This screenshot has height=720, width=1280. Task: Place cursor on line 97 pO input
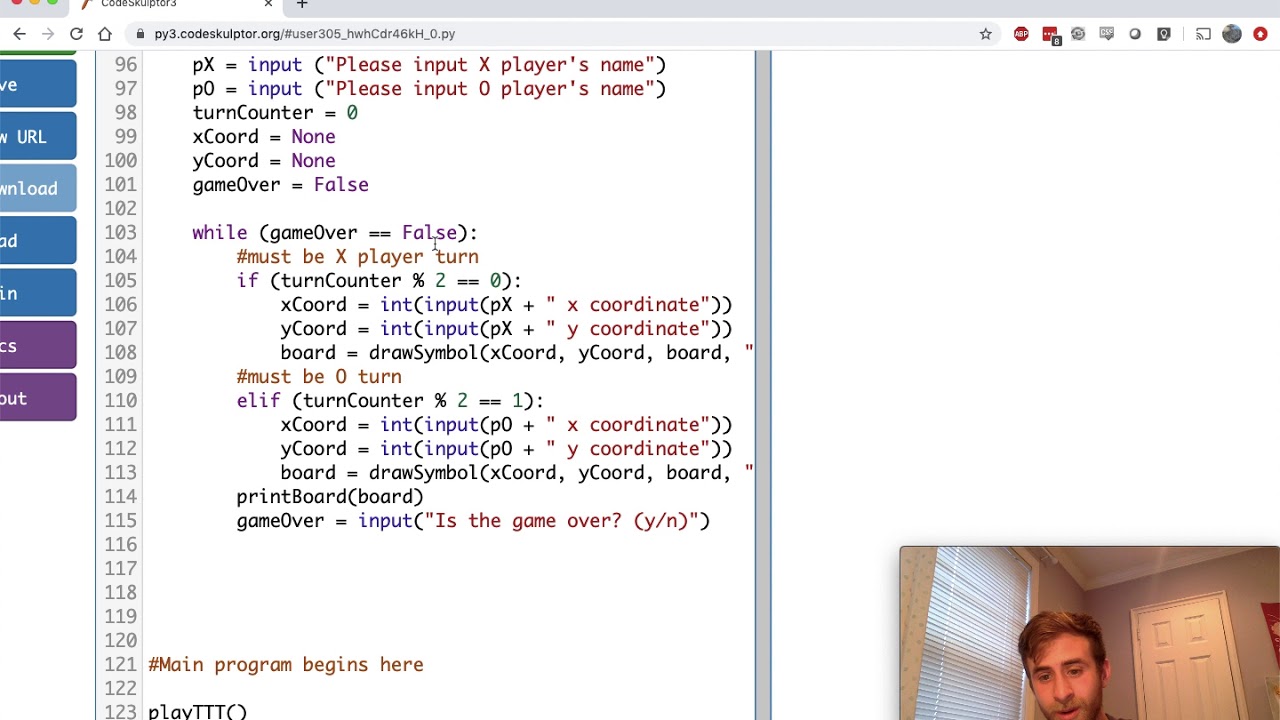pos(429,89)
